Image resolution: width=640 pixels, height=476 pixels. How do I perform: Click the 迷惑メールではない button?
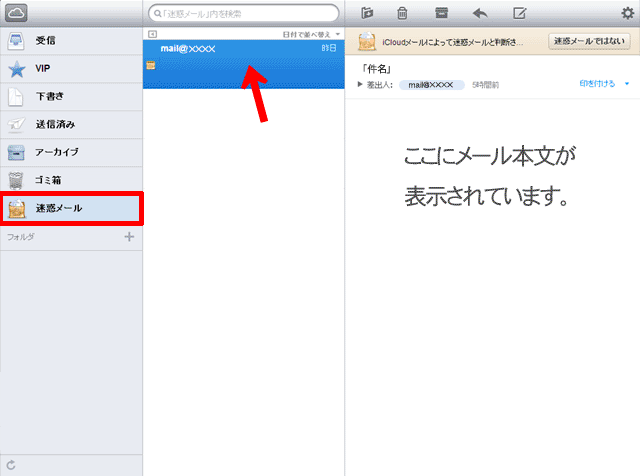[x=588, y=41]
